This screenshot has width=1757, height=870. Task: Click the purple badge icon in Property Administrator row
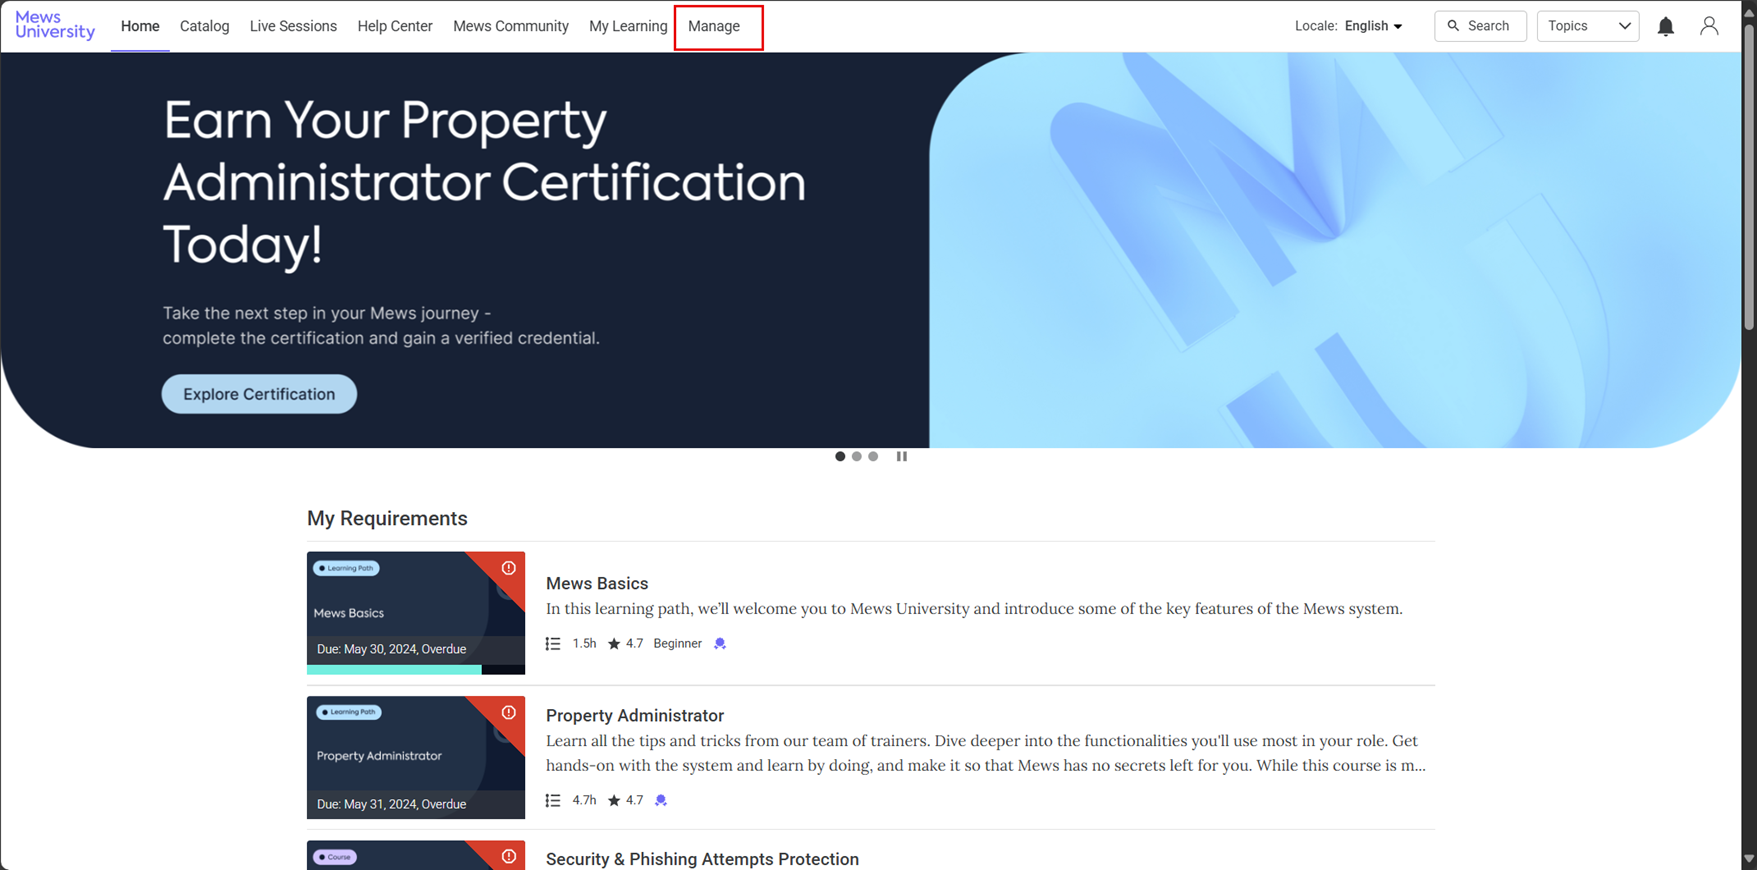coord(661,800)
